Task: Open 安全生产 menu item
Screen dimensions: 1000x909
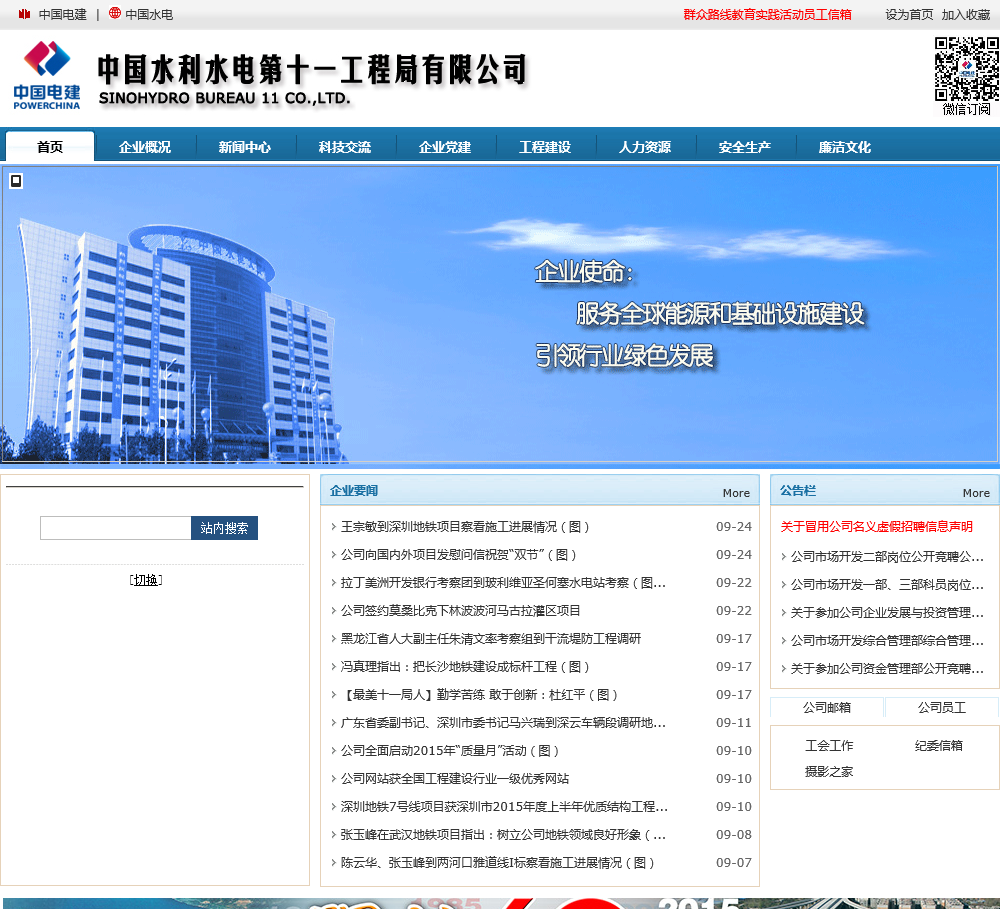Action: [x=745, y=147]
